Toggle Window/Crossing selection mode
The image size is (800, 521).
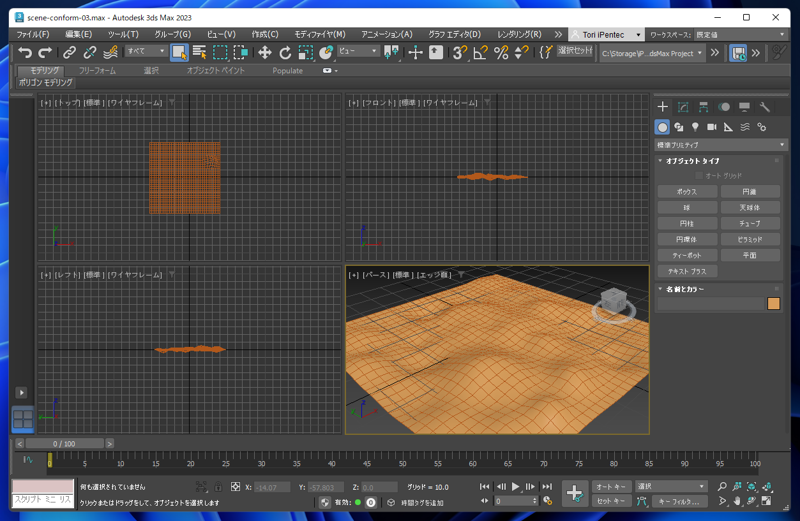[240, 52]
